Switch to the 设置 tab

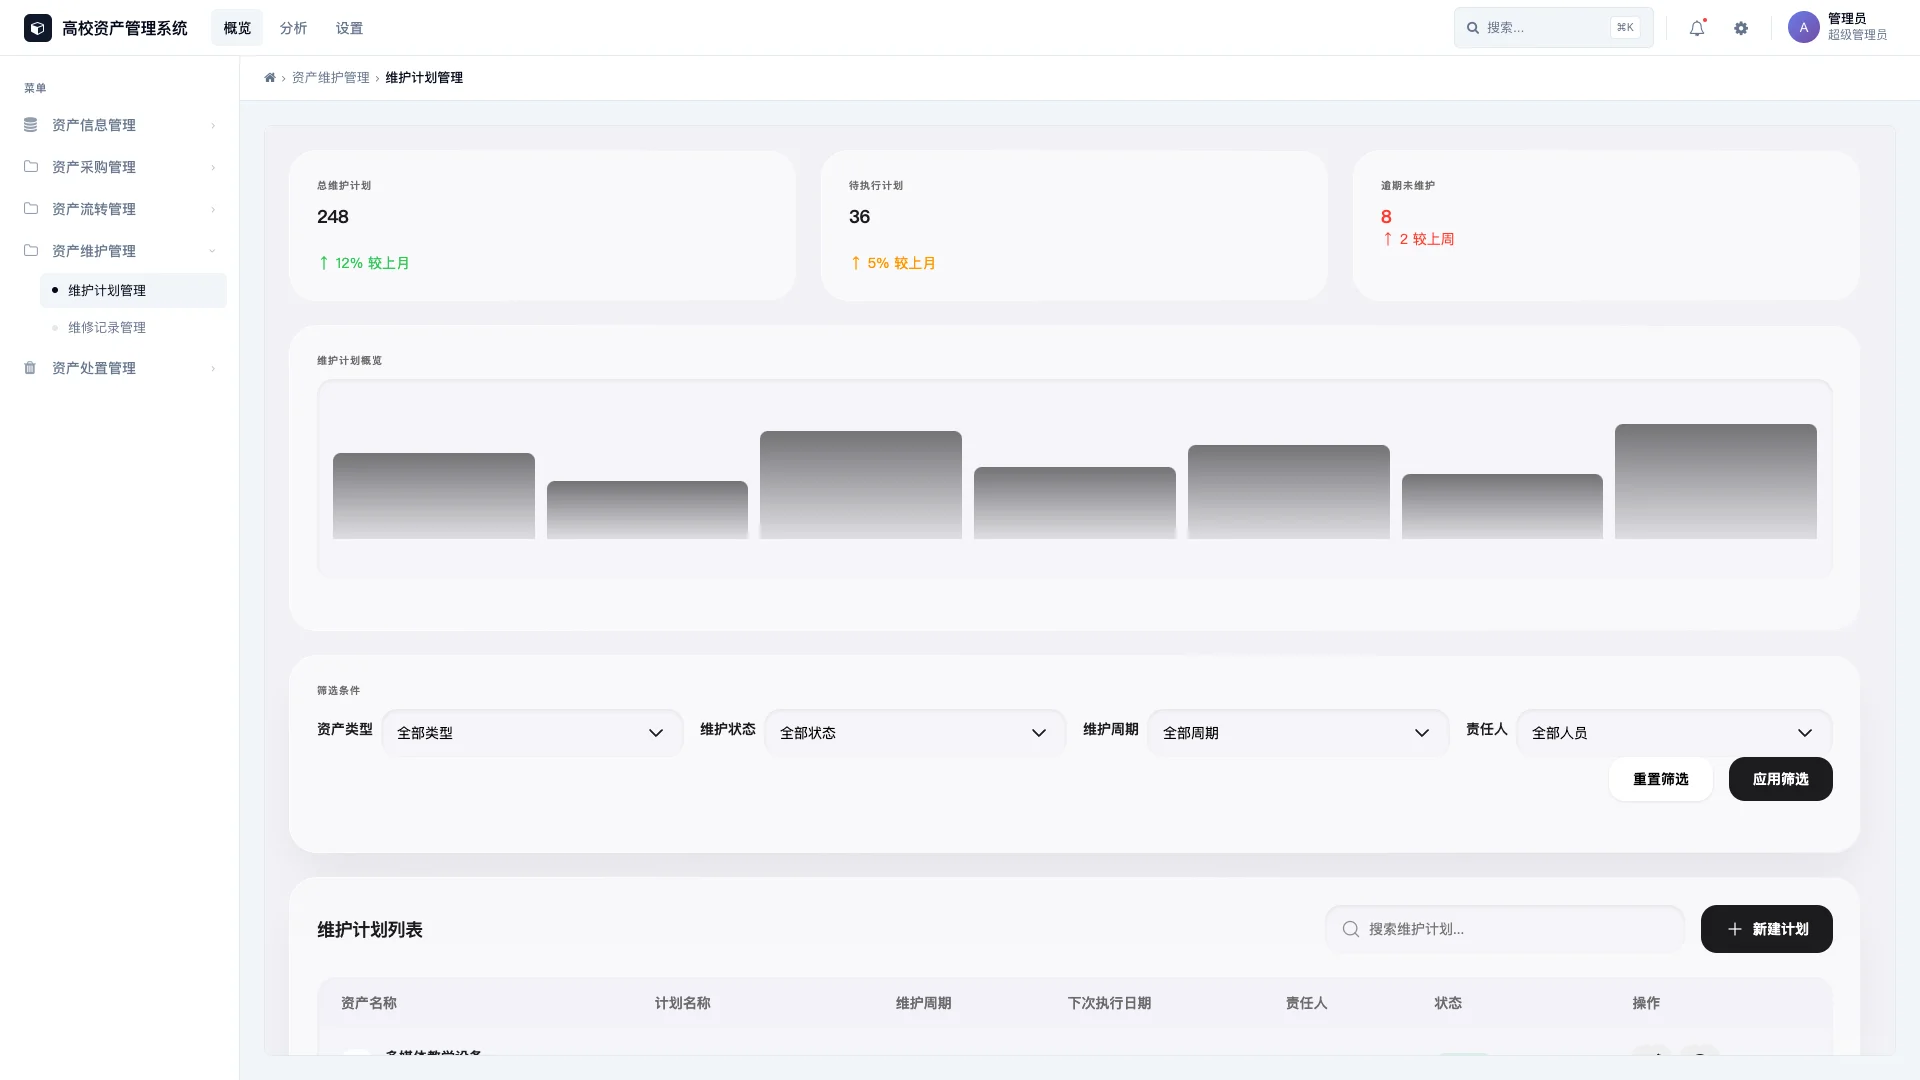tap(350, 28)
